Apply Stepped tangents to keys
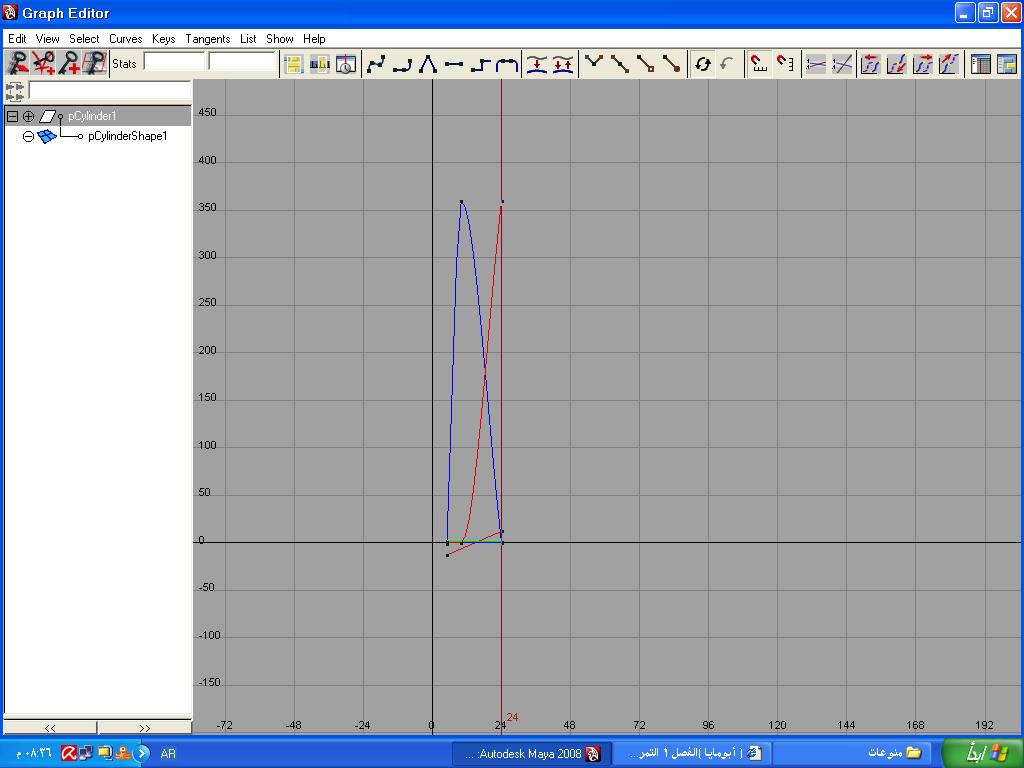Screen dimensions: 1024x768 480,64
